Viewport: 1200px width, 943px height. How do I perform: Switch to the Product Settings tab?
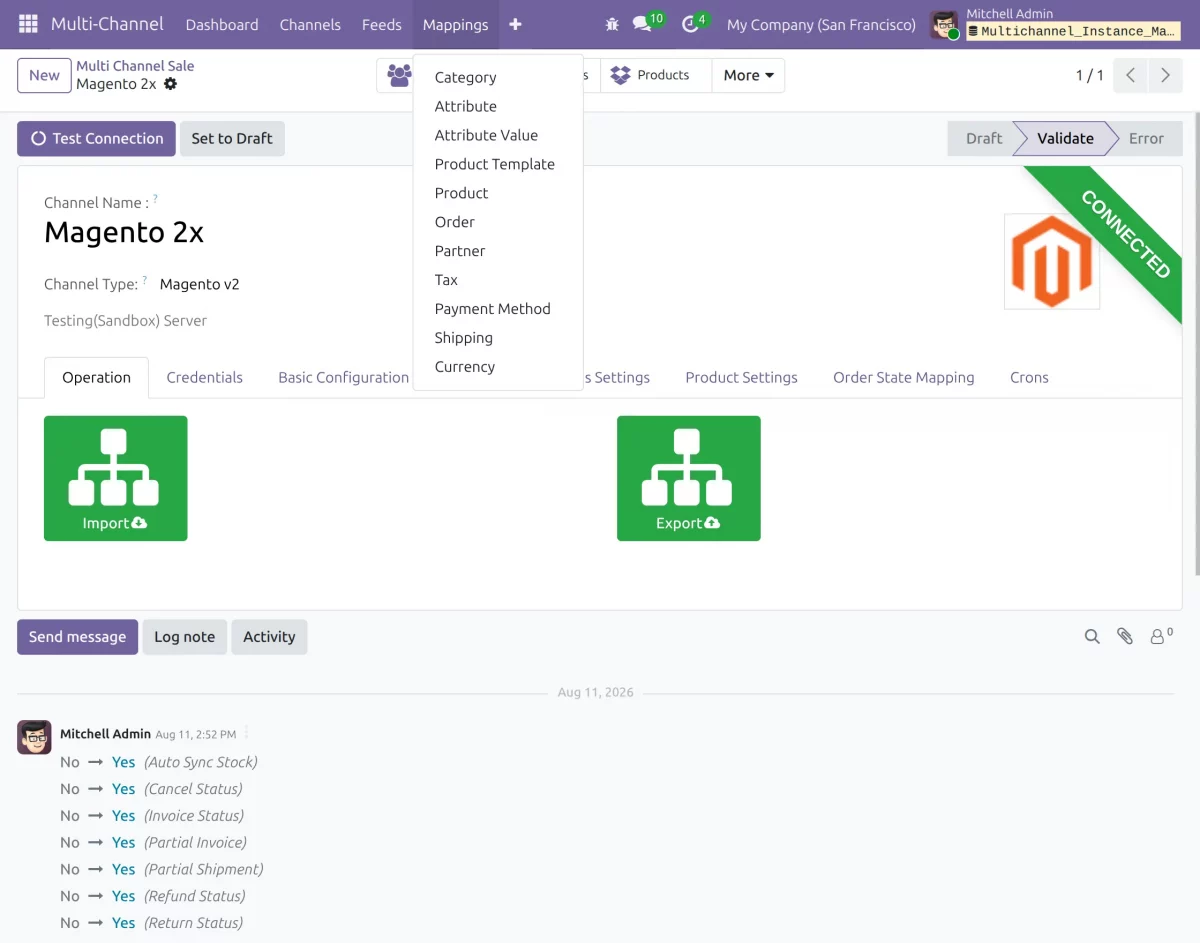(x=741, y=377)
